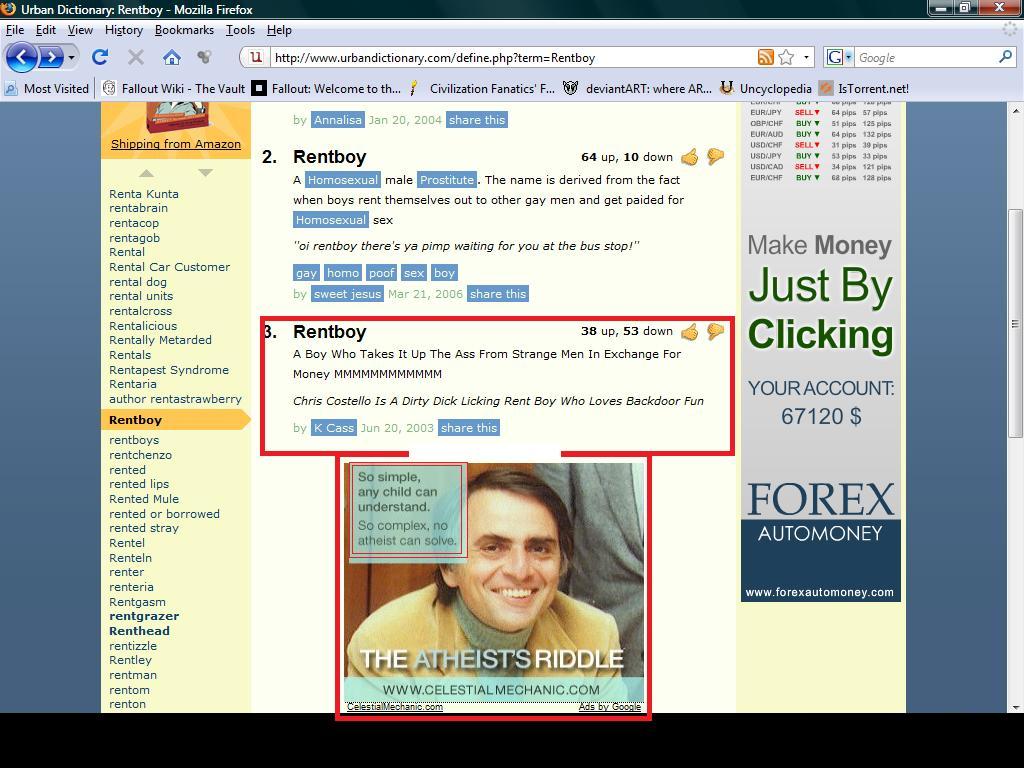
Task: Click share this for Annalisa's definition
Action: 477,120
